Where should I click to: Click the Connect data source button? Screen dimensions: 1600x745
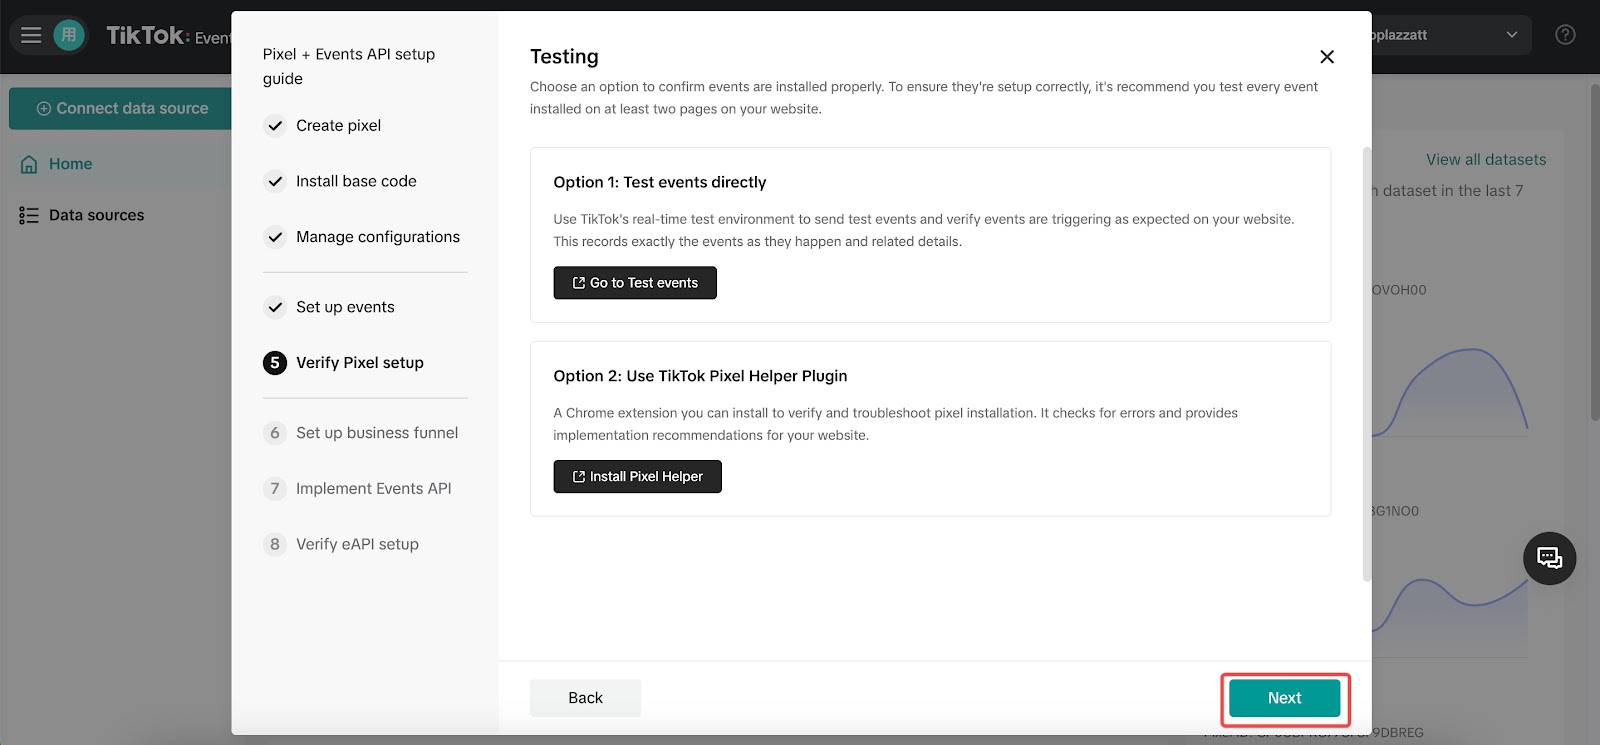click(x=122, y=108)
